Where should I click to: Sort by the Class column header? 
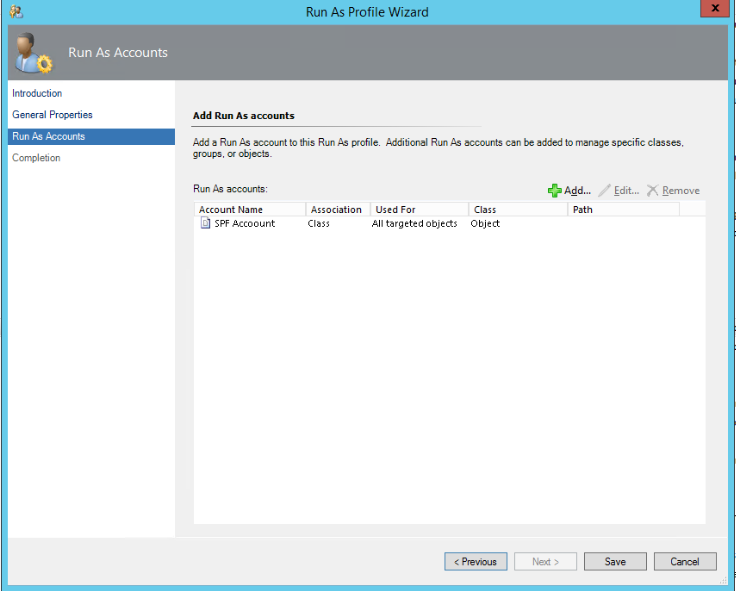tap(517, 209)
